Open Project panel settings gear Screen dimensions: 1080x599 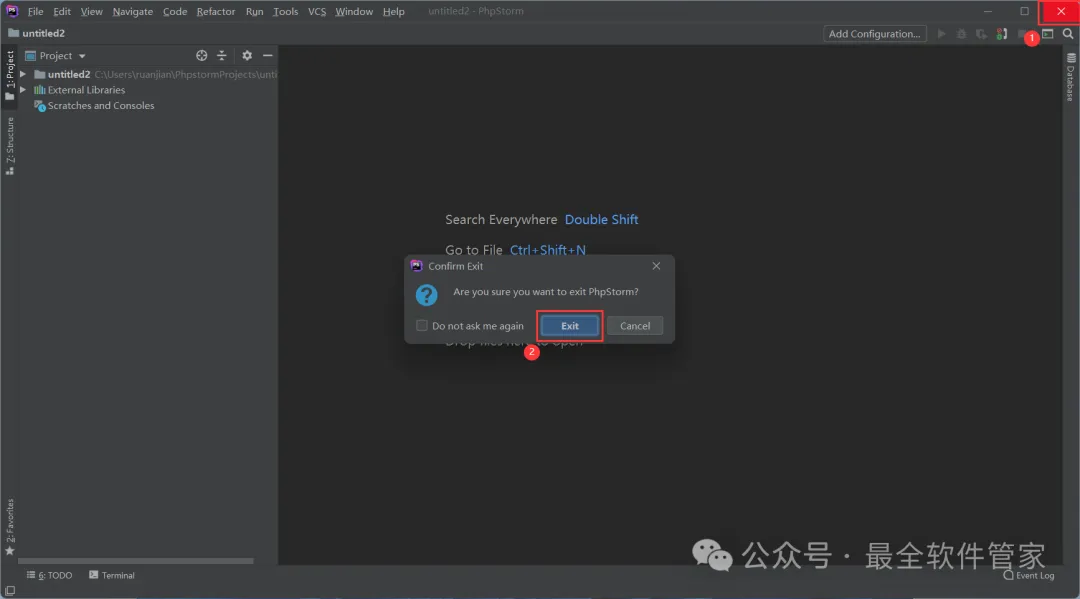(x=247, y=55)
